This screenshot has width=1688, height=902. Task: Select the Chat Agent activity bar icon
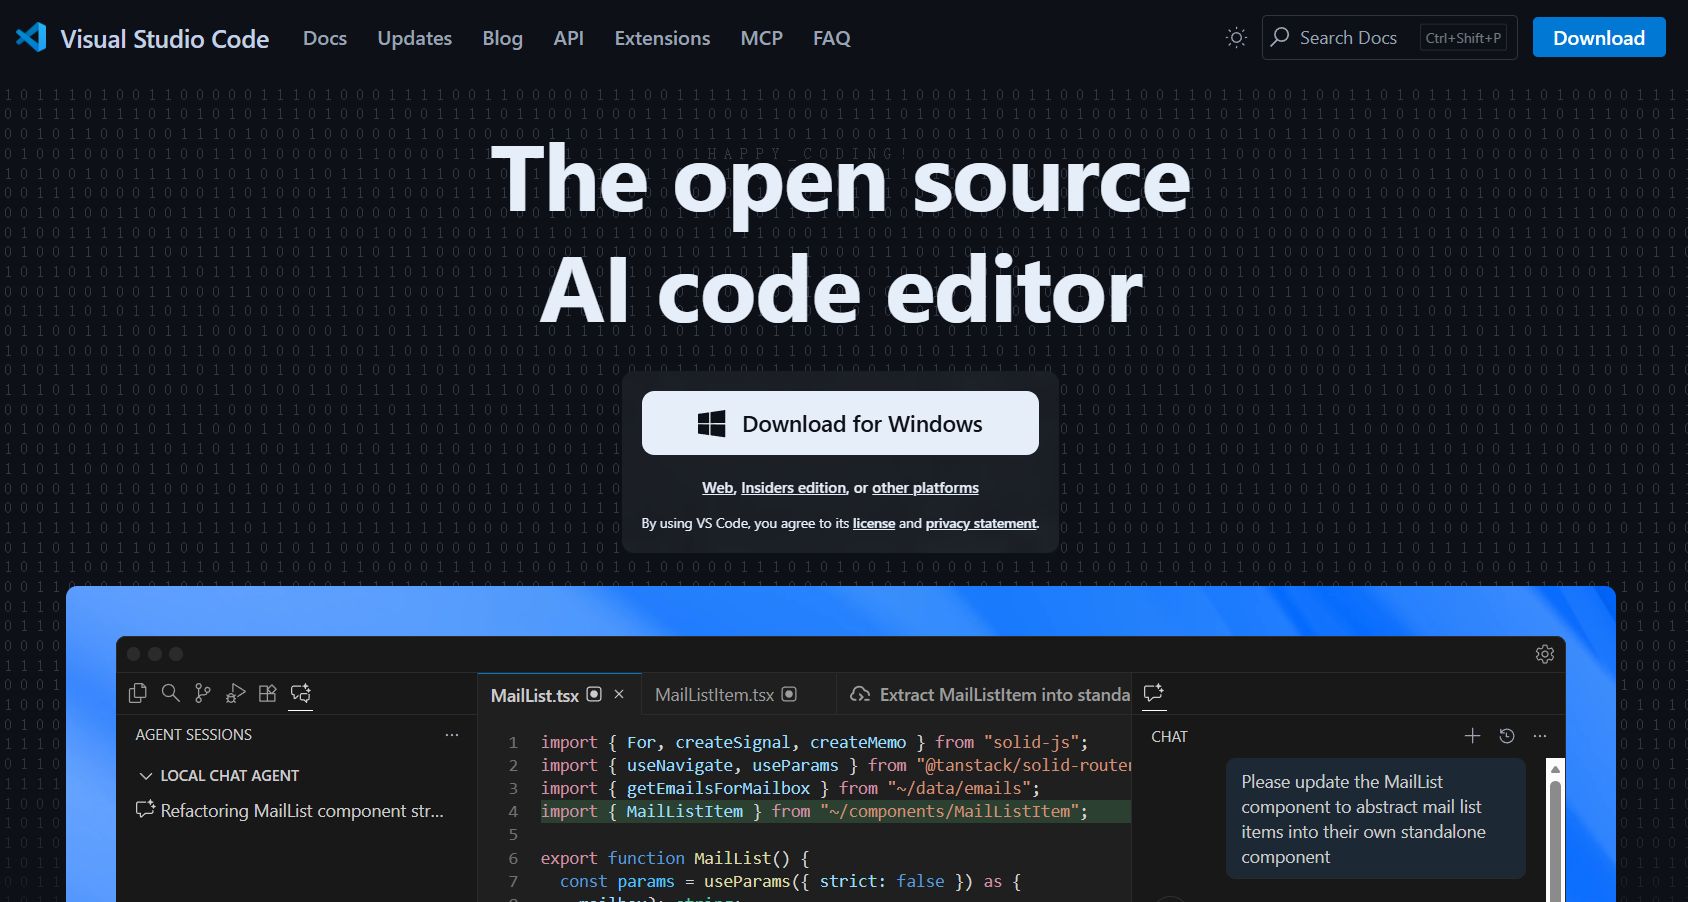click(300, 693)
